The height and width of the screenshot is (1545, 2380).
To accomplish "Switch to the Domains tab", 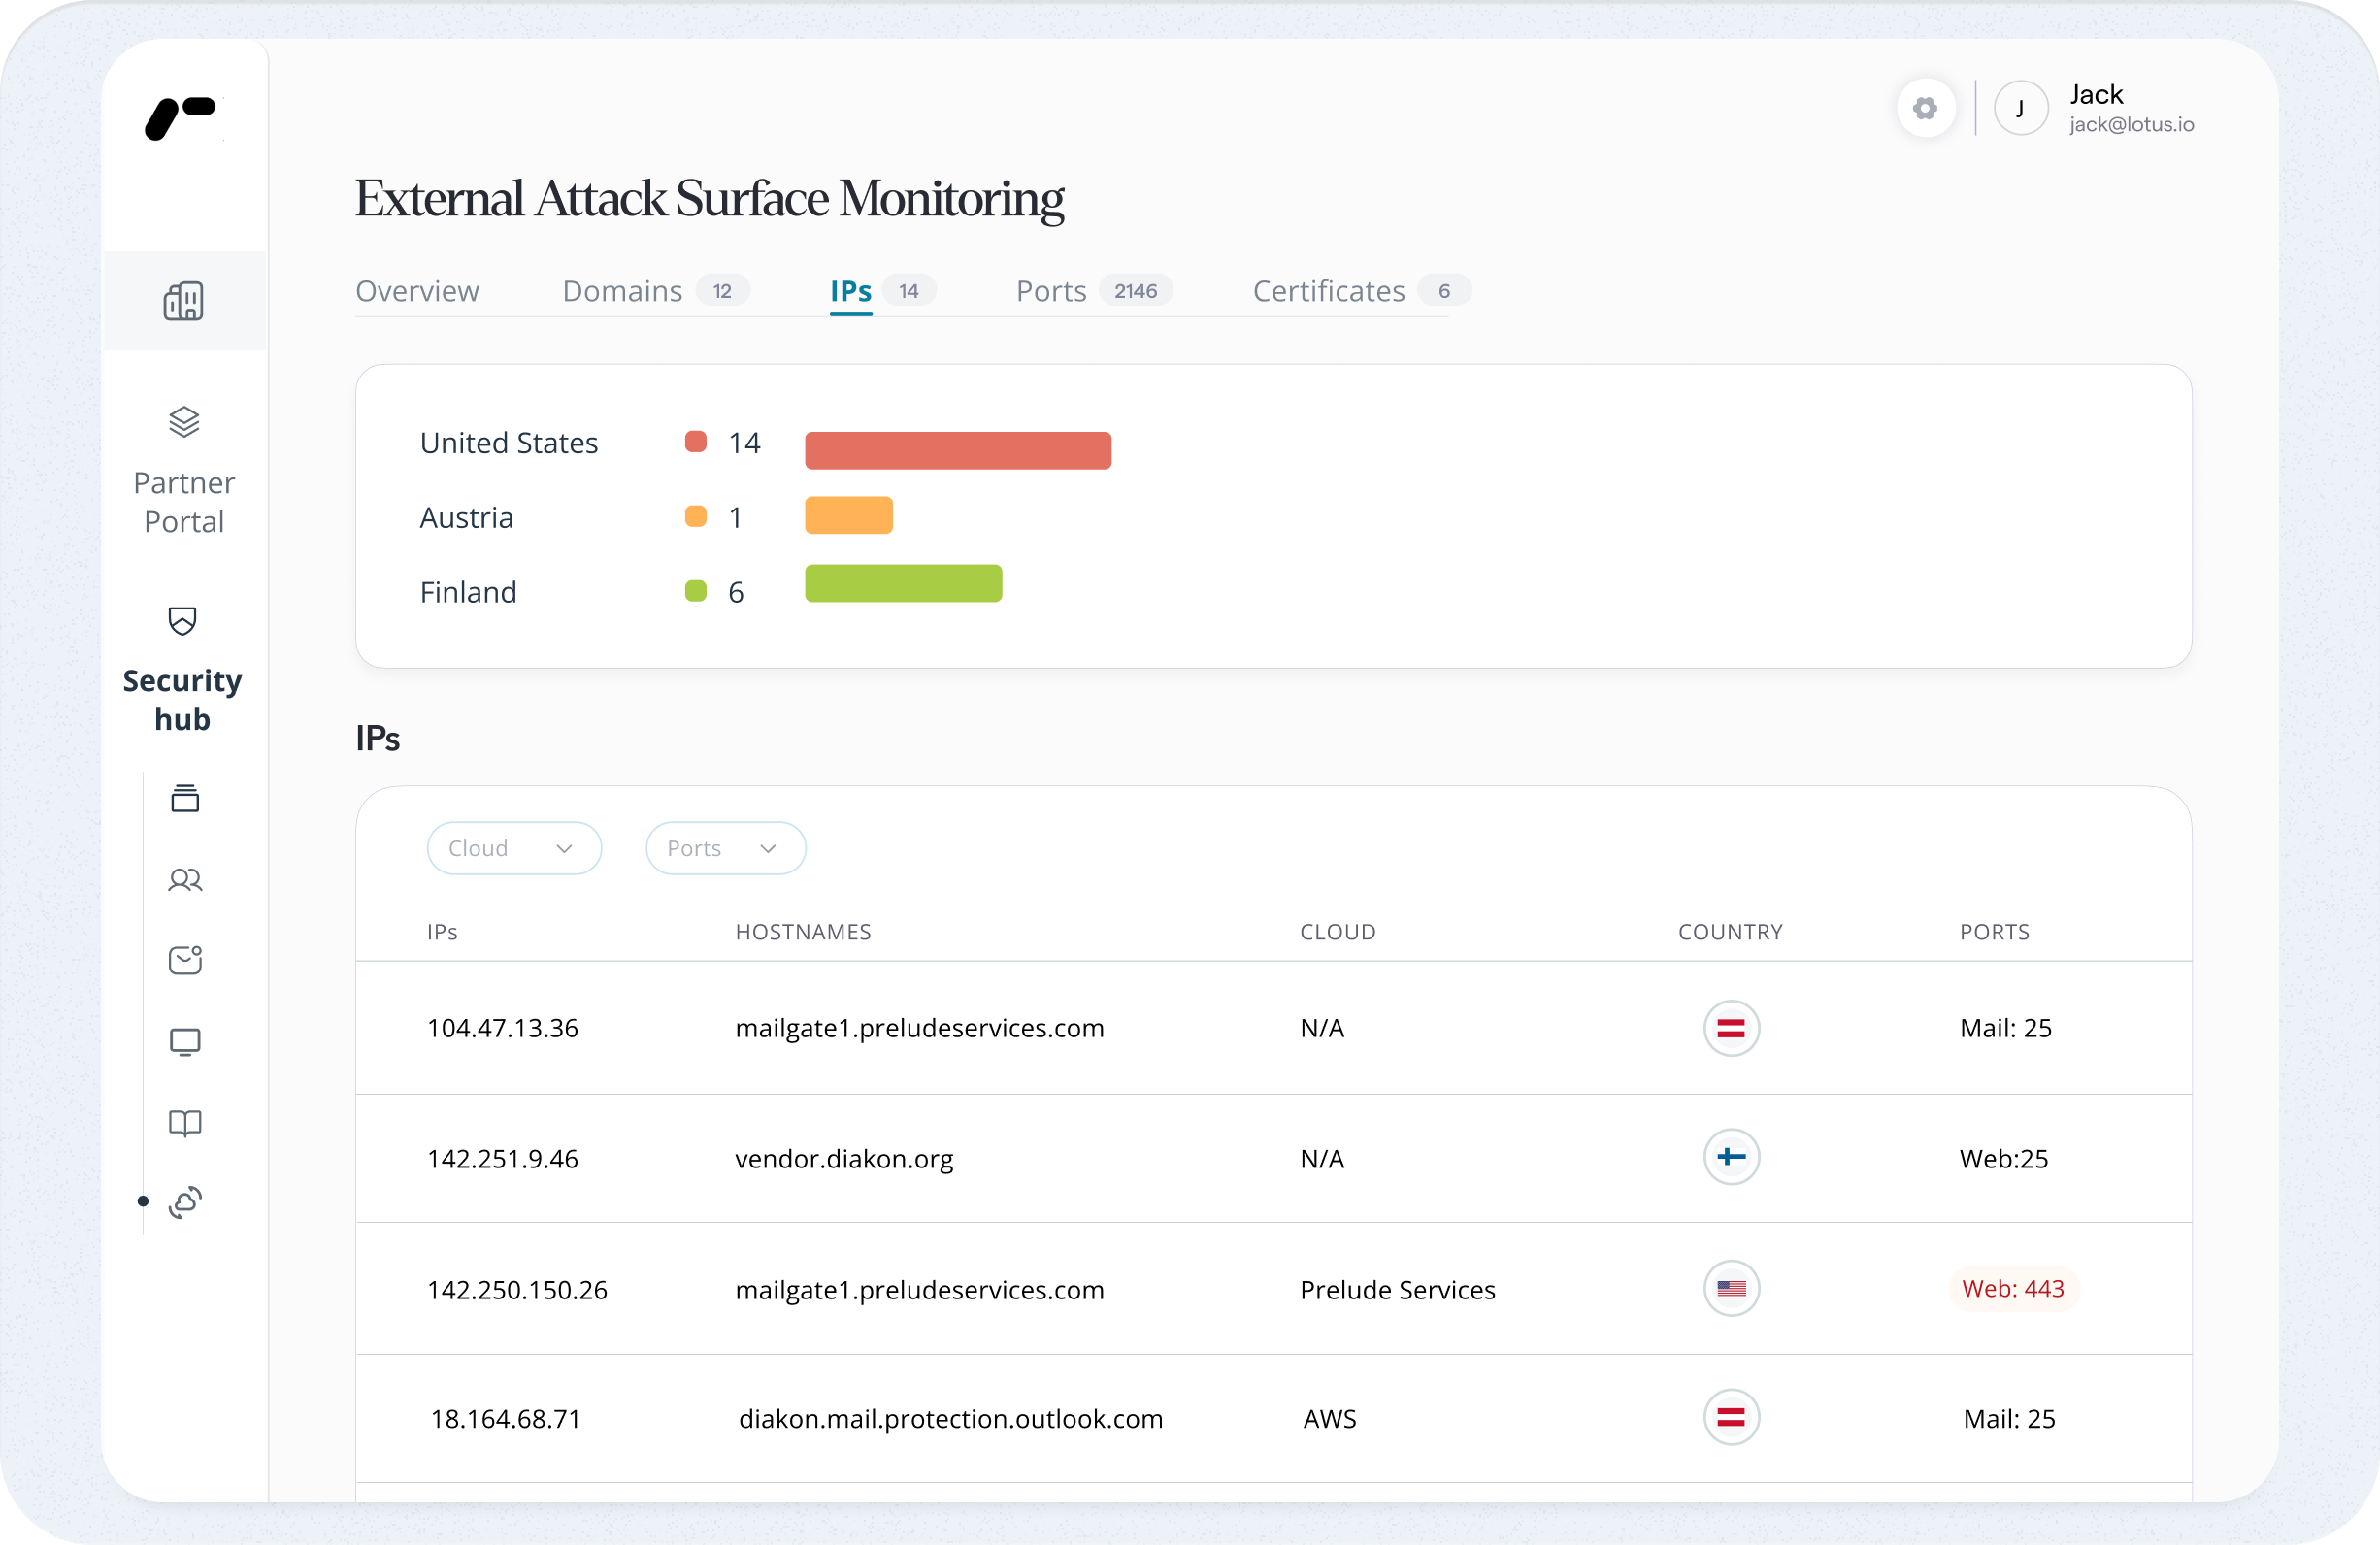I will (622, 291).
